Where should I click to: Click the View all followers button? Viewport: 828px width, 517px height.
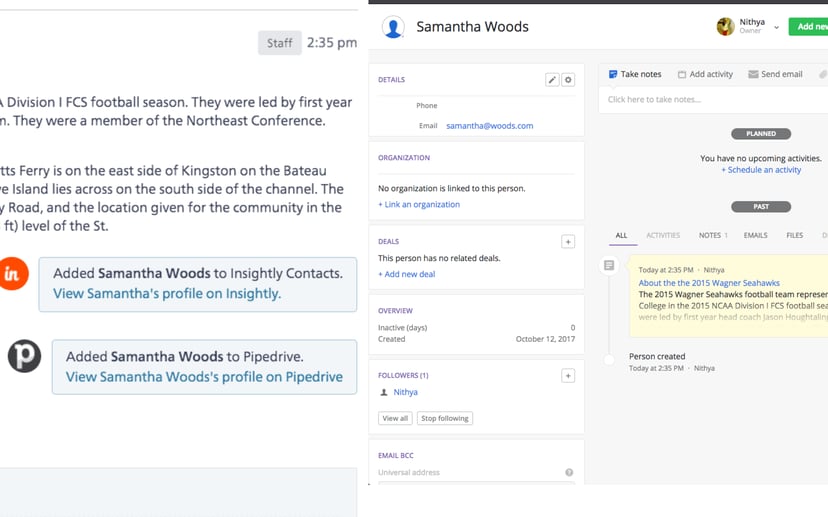(x=395, y=418)
